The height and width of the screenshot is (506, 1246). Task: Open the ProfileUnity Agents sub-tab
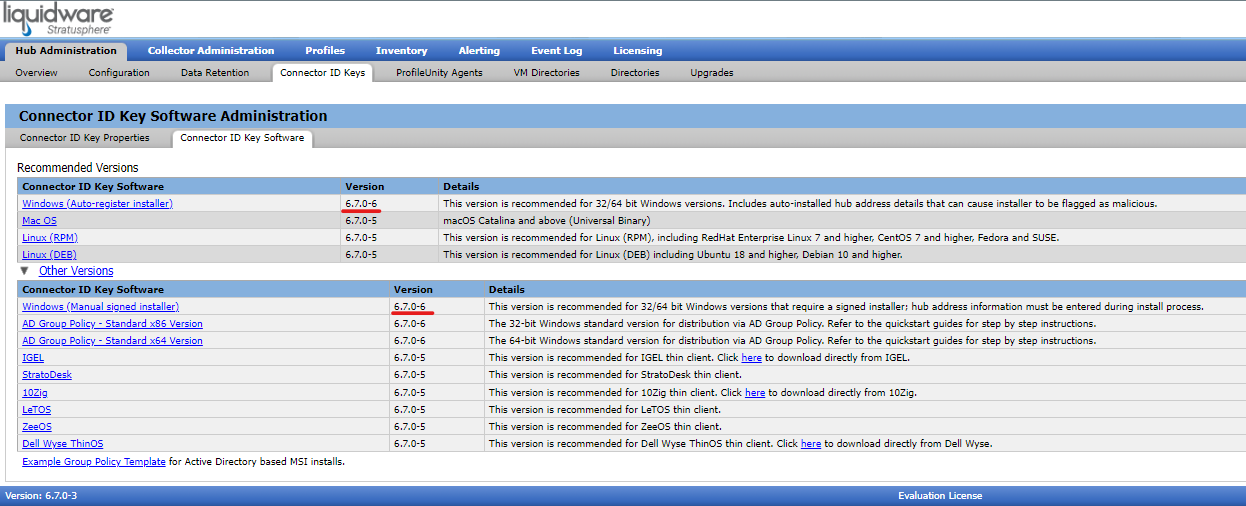pyautogui.click(x=439, y=73)
